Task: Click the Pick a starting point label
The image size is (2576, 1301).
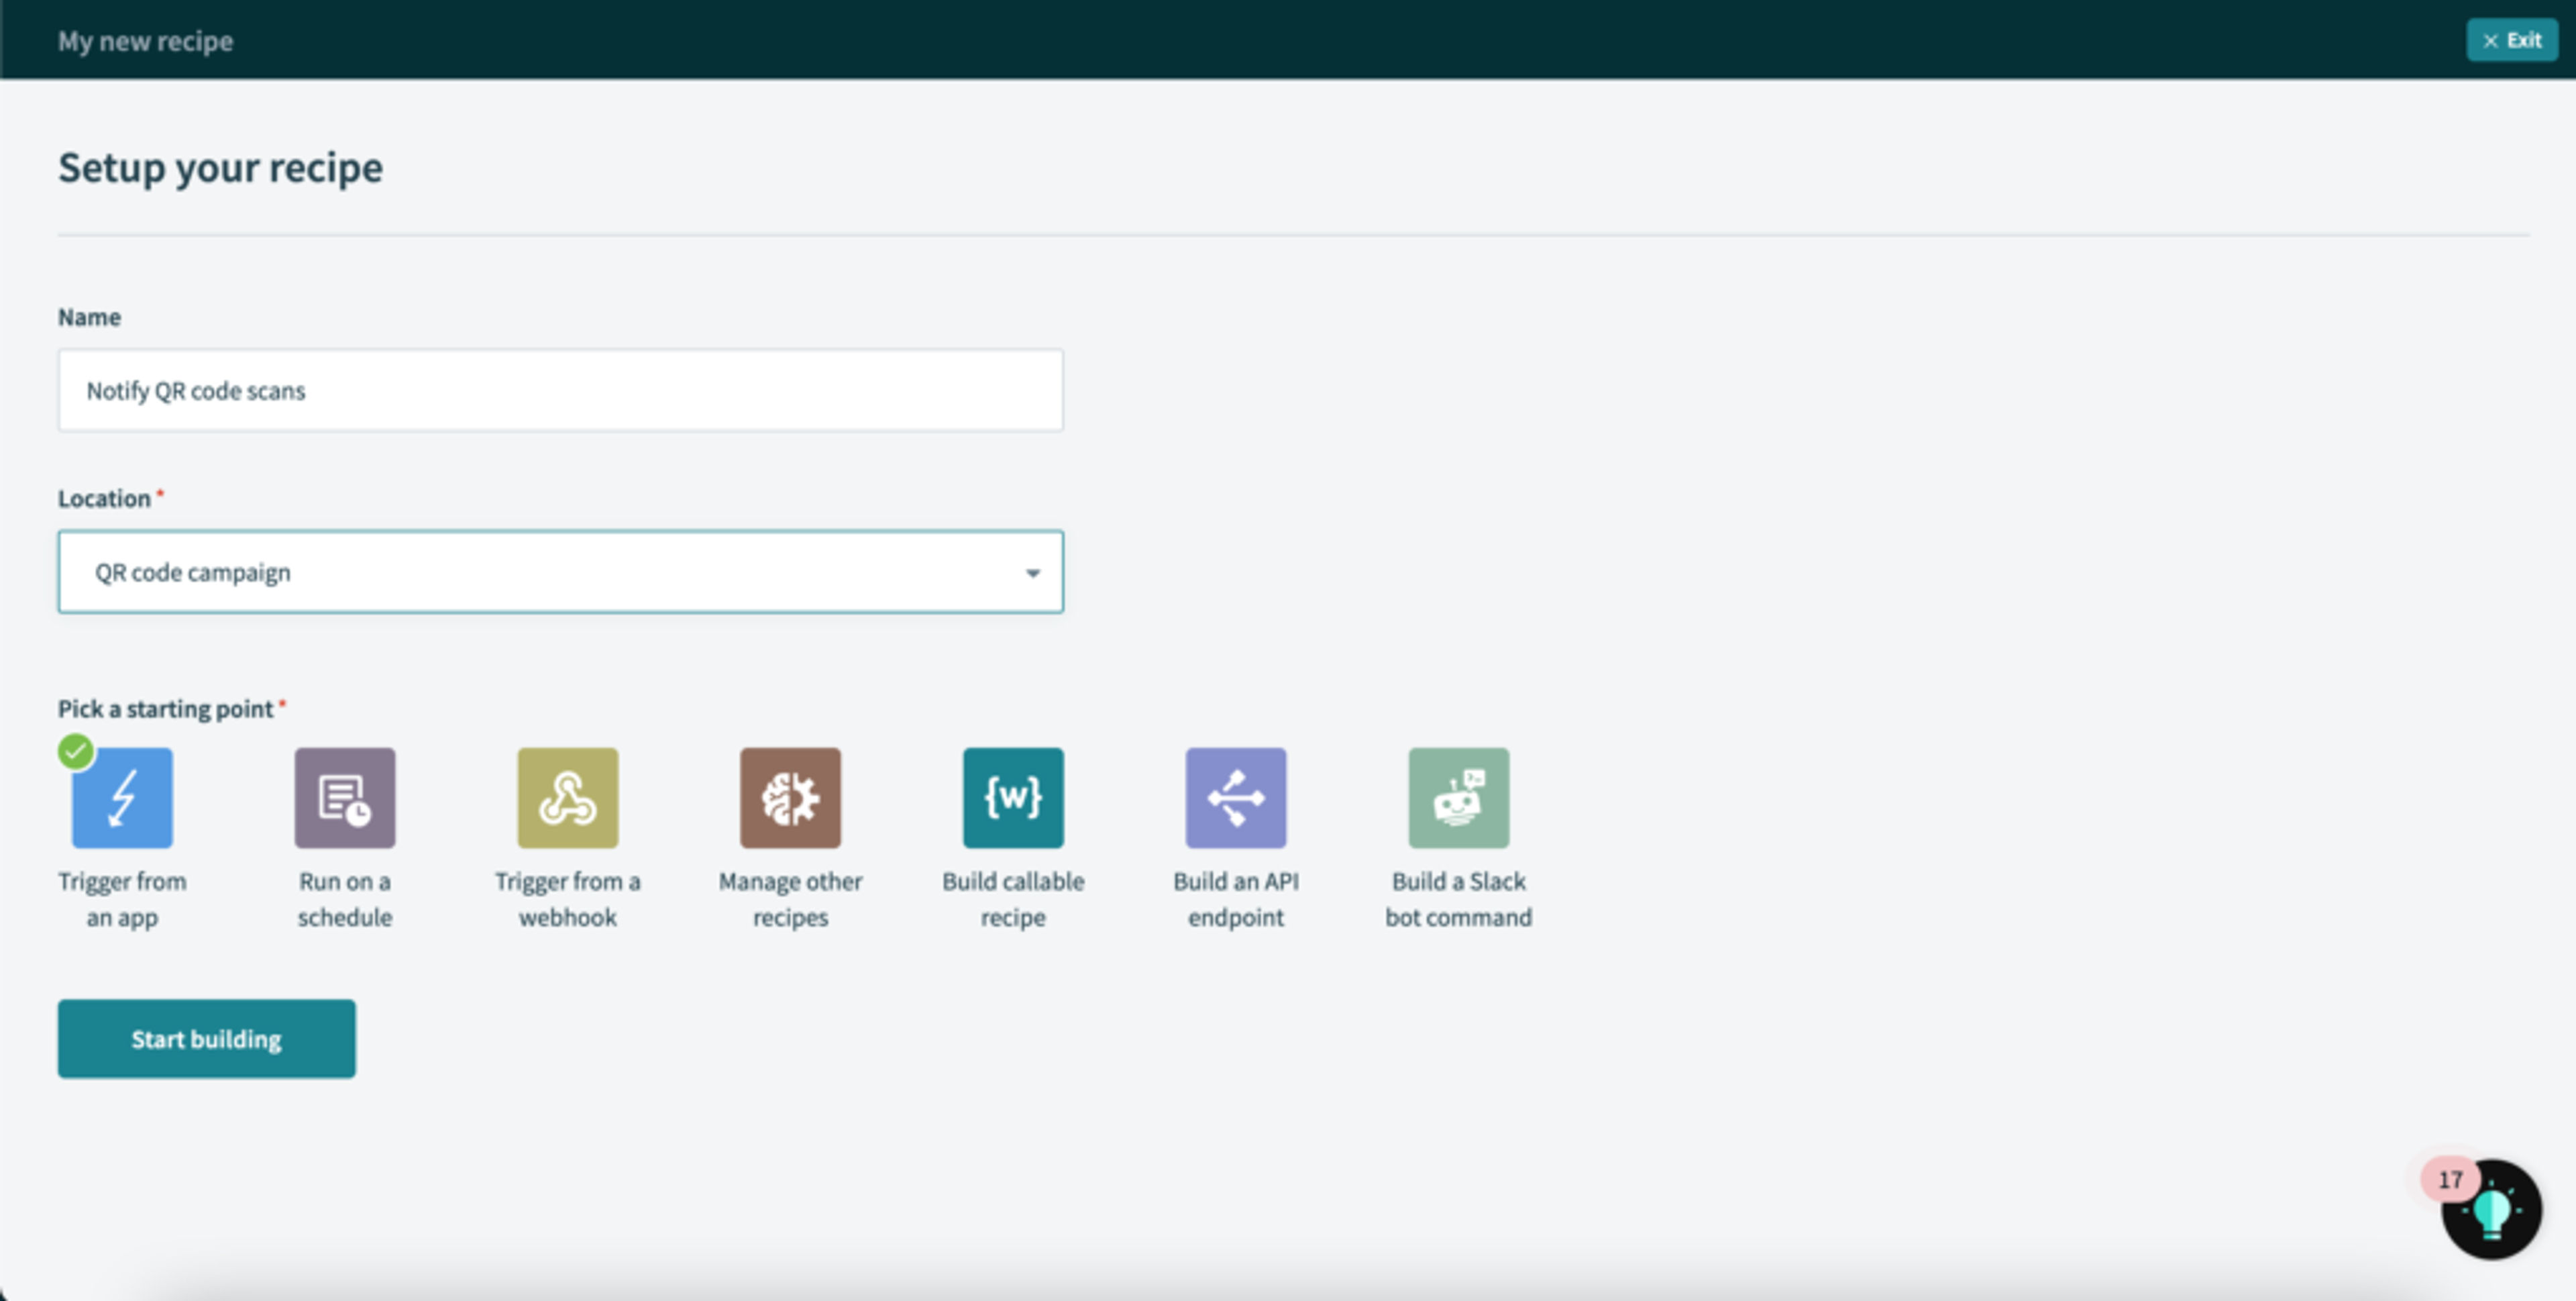Action: tap(166, 708)
